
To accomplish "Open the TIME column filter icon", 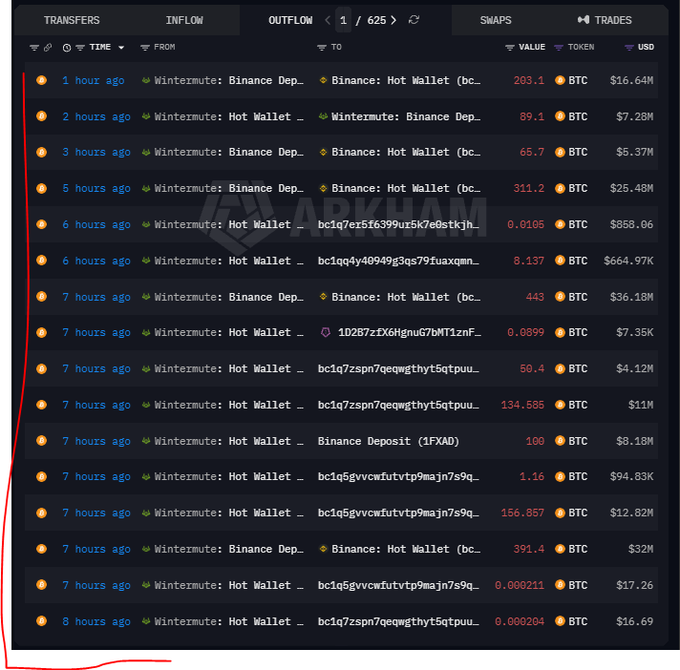I will (80, 48).
